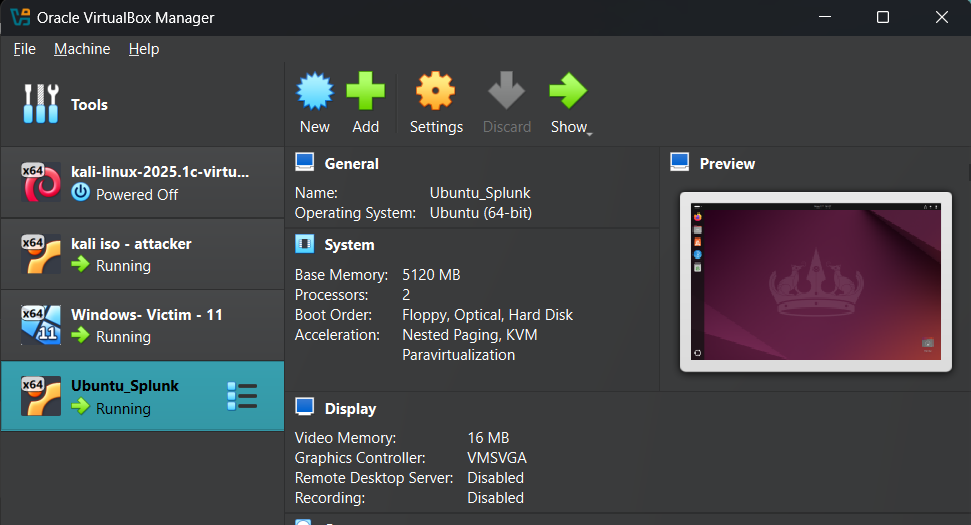Click Graphics Controller value VMSVGA
The image size is (971, 525).
497,458
